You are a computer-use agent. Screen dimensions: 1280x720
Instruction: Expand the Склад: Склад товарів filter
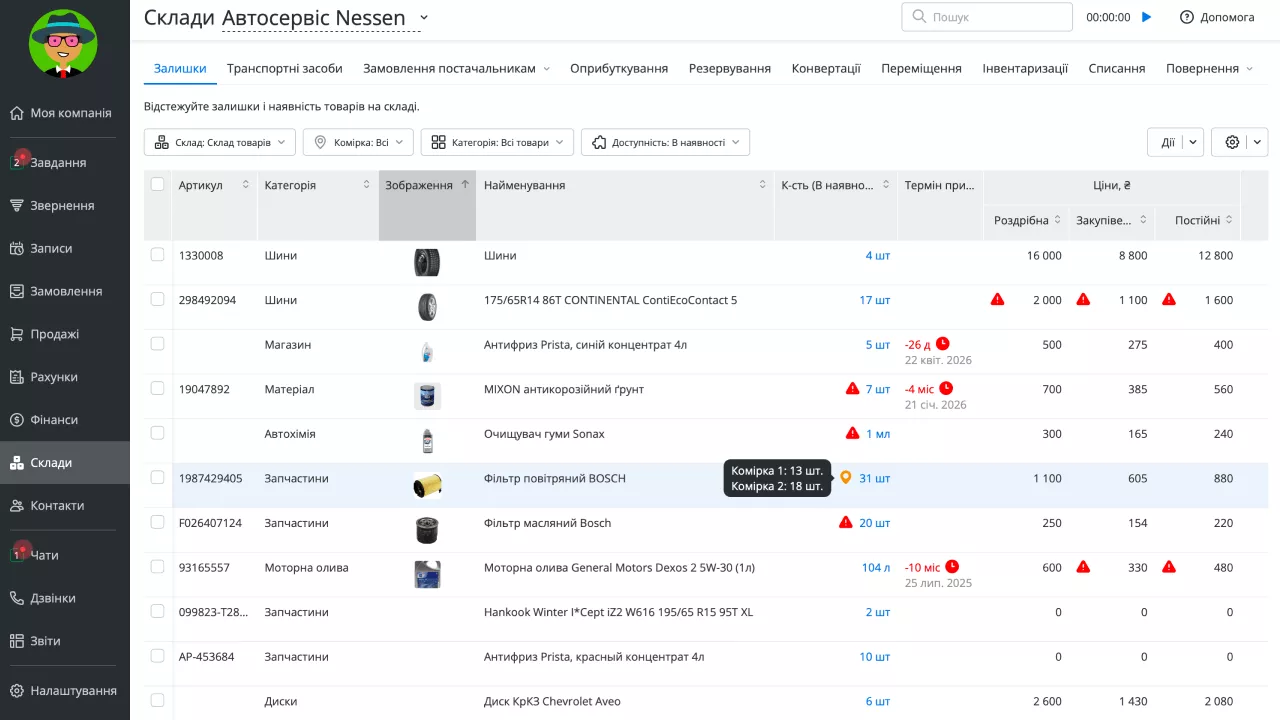tap(220, 142)
